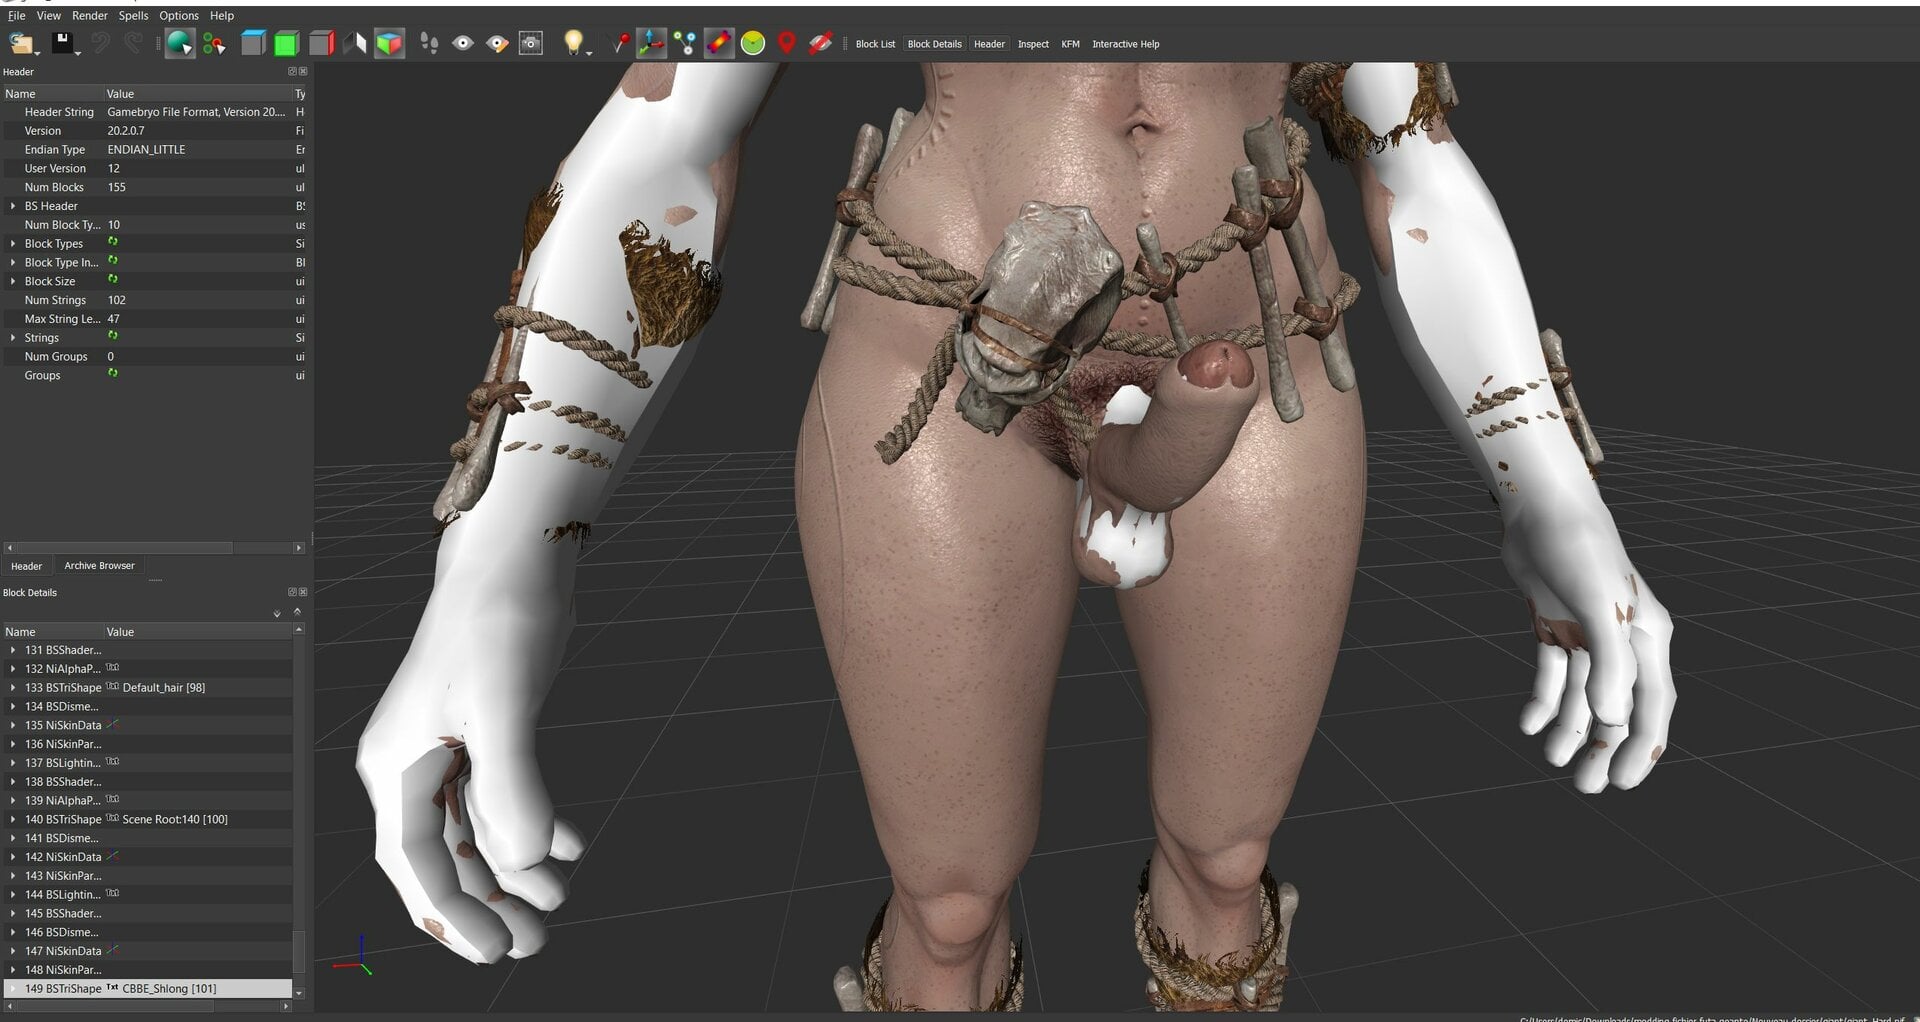This screenshot has width=1920, height=1022.
Task: Switch to top view blue-capped cube
Action: 253,43
